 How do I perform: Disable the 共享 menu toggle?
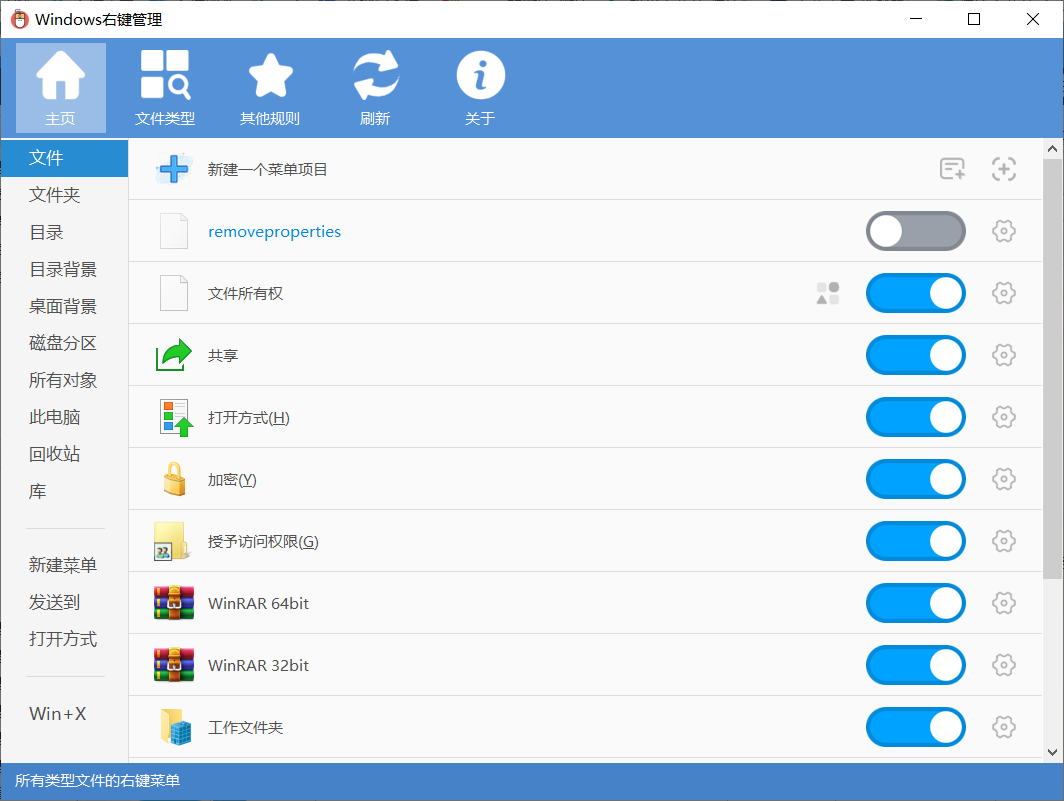[915, 355]
